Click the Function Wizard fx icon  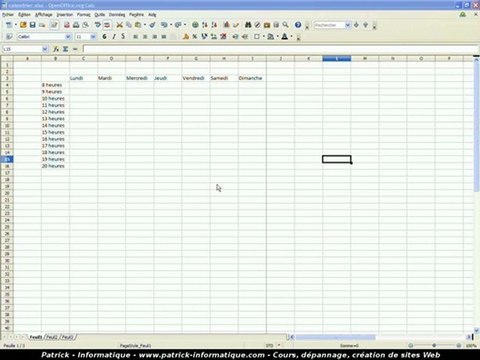pyautogui.click(x=56, y=49)
